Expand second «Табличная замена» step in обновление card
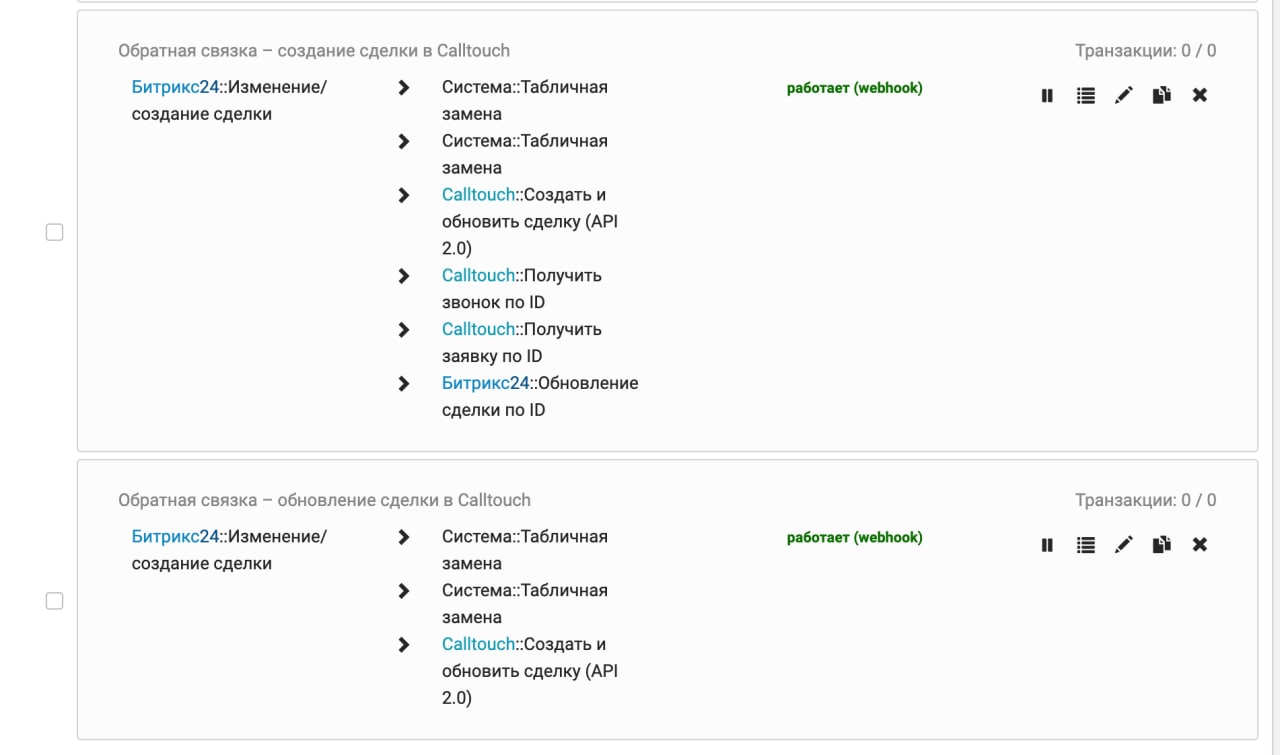 [404, 591]
